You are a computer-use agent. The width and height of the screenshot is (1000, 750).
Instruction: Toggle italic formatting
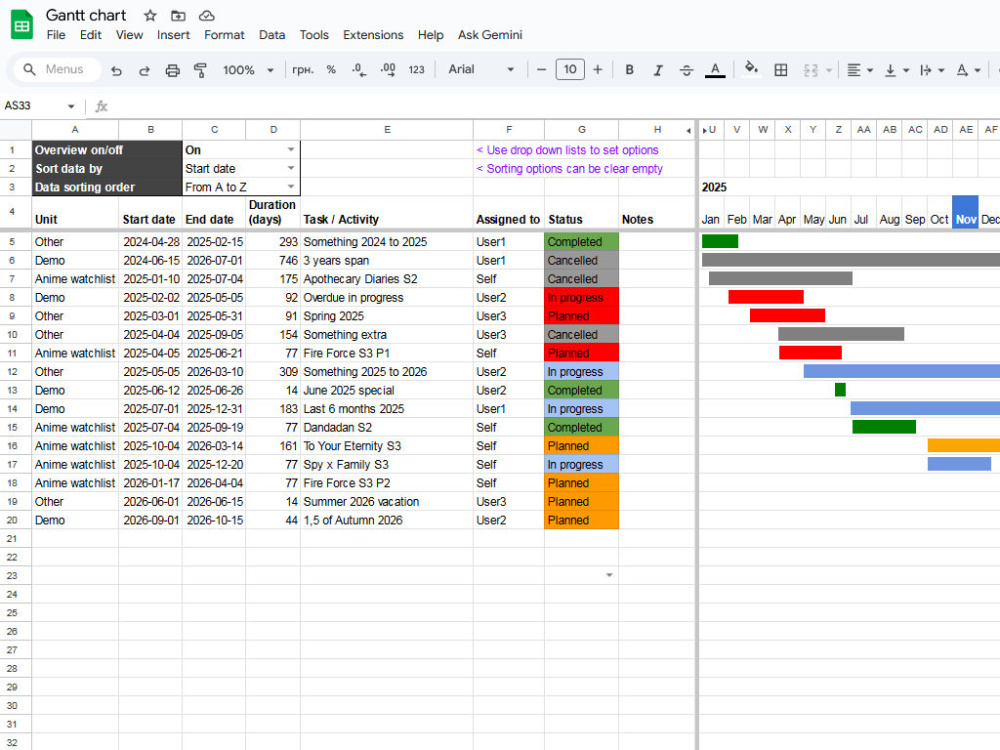coord(658,70)
